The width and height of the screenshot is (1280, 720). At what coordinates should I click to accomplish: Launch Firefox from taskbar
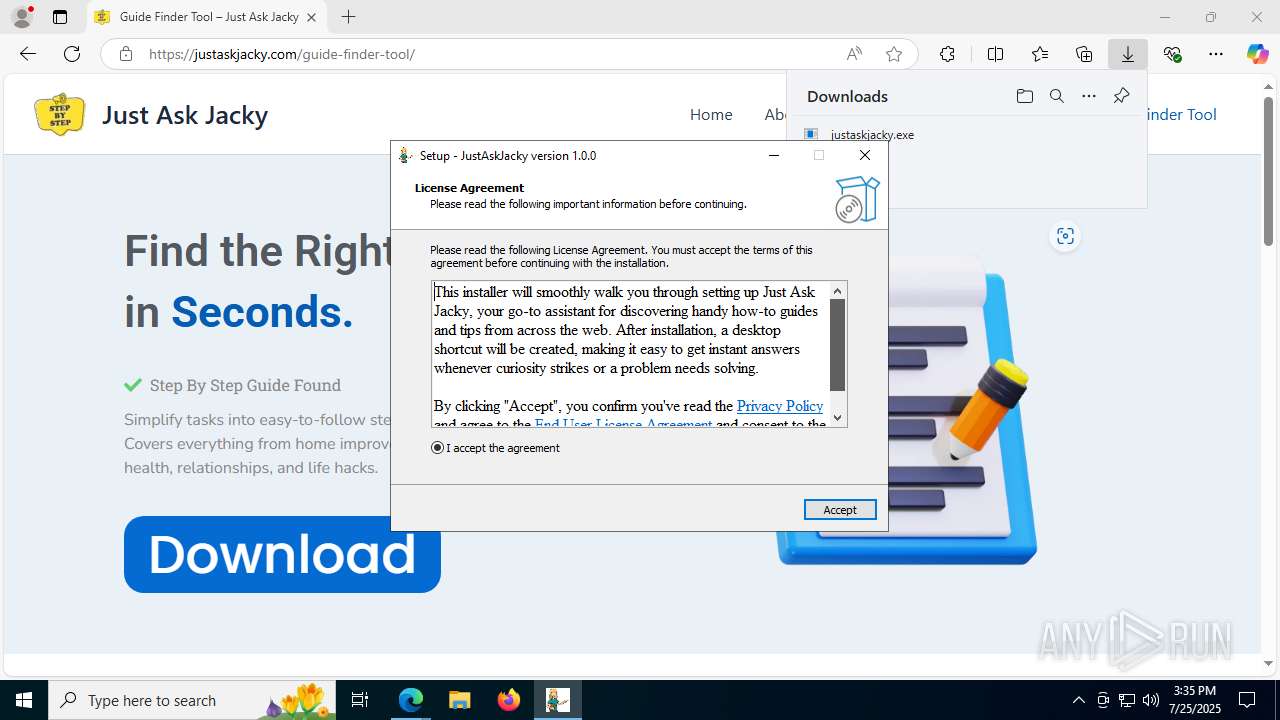[509, 700]
